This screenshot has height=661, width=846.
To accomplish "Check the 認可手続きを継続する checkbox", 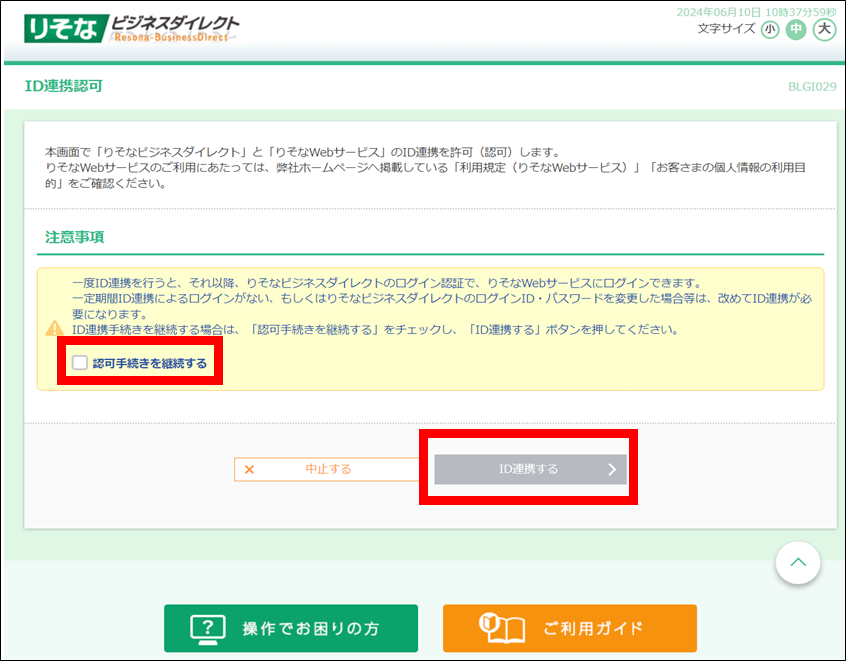I will point(80,363).
